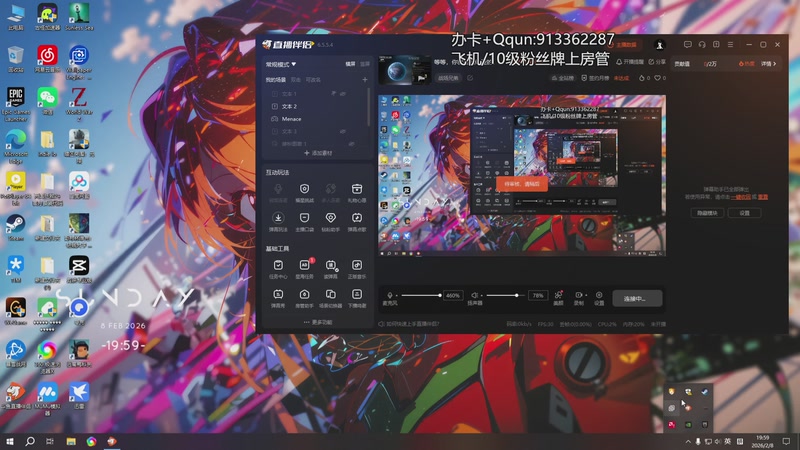
Task: Open the 场景切换器 scene switcher tool
Action: tap(331, 298)
